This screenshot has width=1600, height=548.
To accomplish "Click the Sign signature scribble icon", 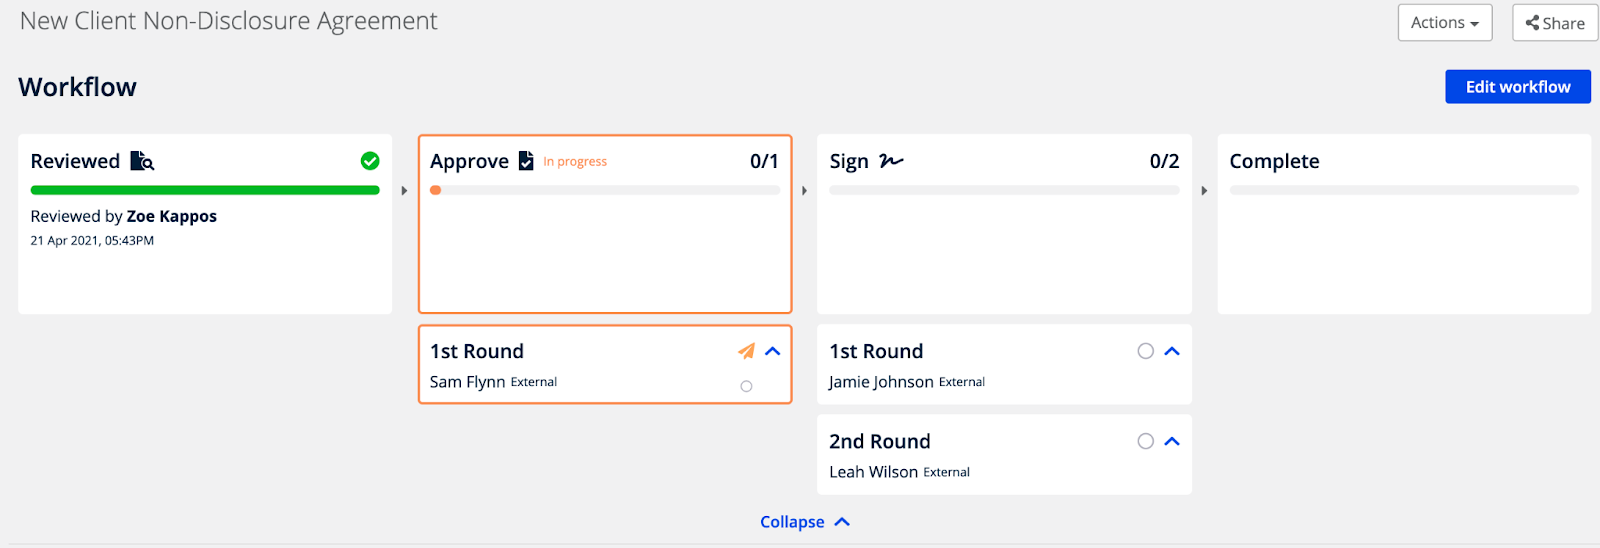I will point(891,161).
